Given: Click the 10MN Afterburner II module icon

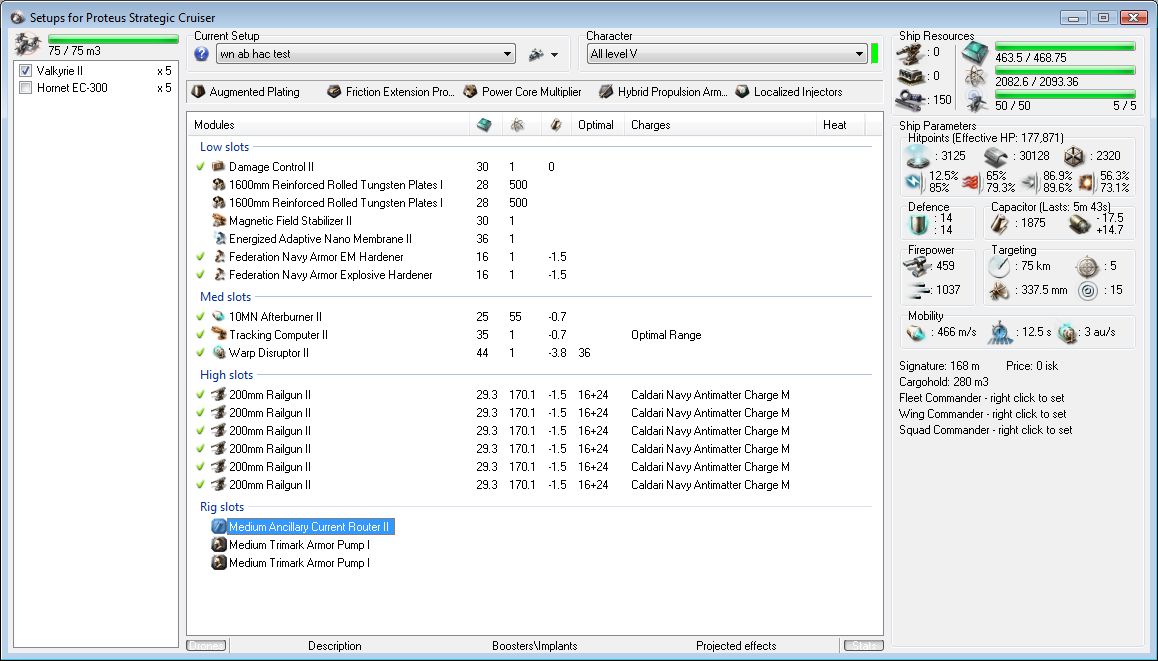Looking at the screenshot, I should pos(219,317).
